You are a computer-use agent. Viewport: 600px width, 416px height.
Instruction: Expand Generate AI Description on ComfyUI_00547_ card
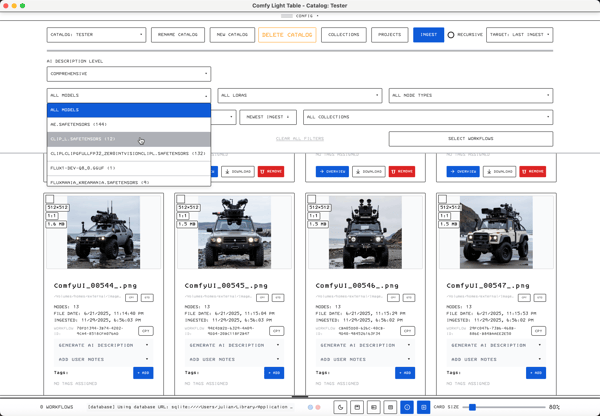pyautogui.click(x=496, y=345)
